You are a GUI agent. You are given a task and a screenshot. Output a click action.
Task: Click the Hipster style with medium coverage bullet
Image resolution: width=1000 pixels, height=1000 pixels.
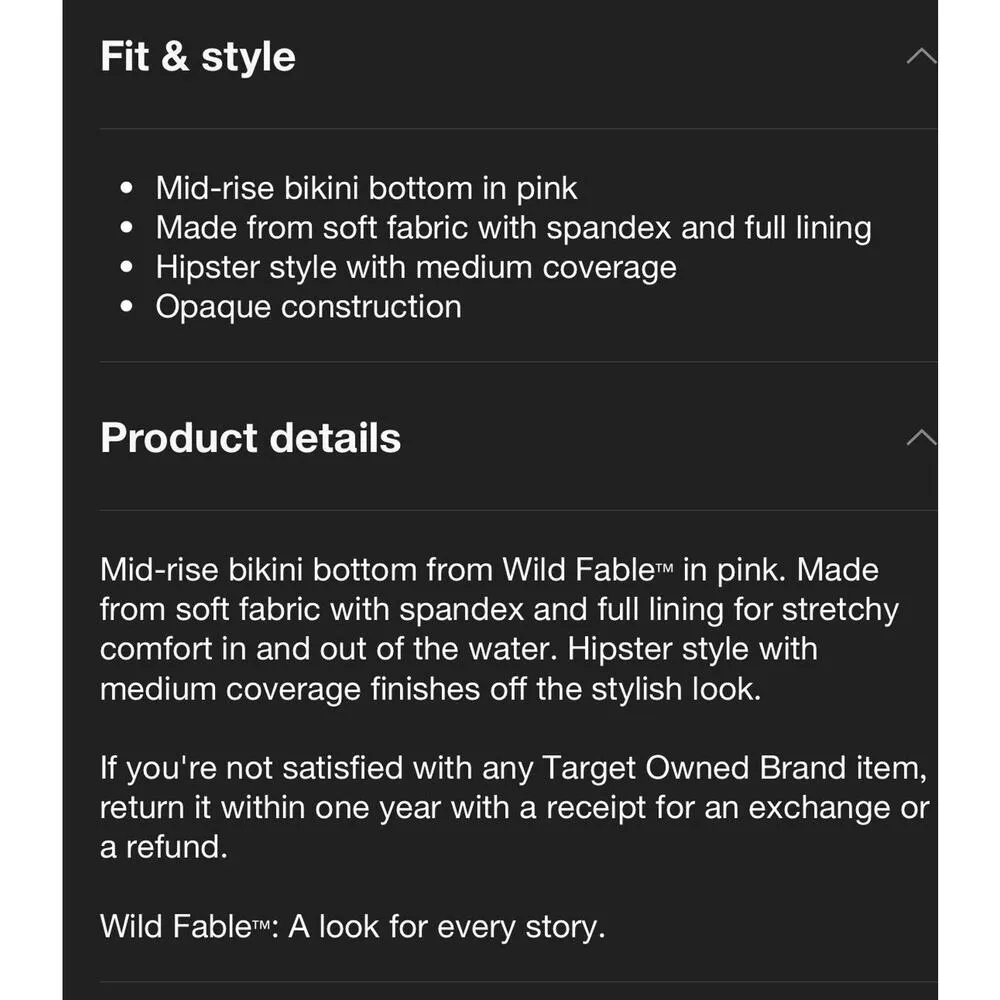point(416,267)
